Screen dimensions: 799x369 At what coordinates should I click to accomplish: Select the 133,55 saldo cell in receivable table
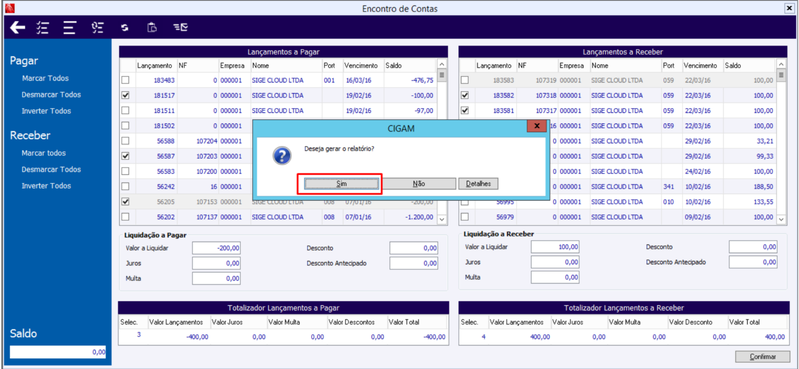coord(764,202)
